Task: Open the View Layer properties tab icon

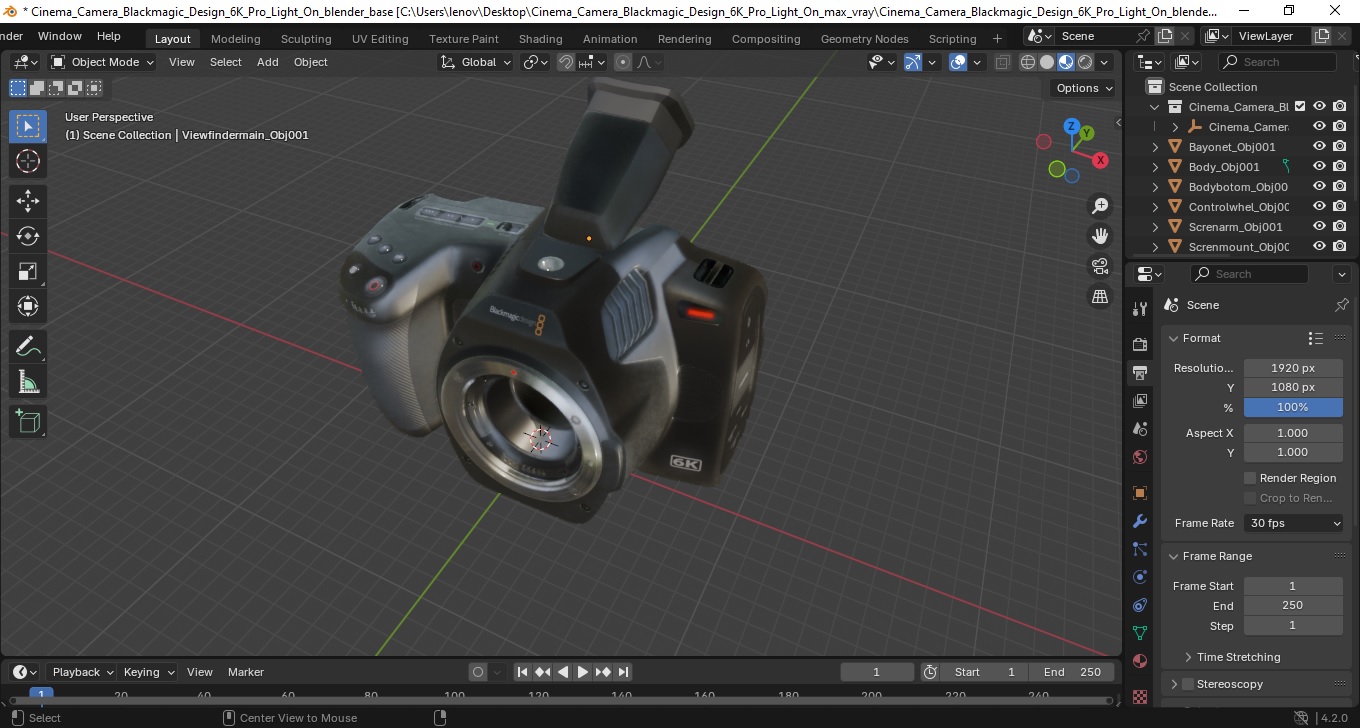Action: 1139,401
